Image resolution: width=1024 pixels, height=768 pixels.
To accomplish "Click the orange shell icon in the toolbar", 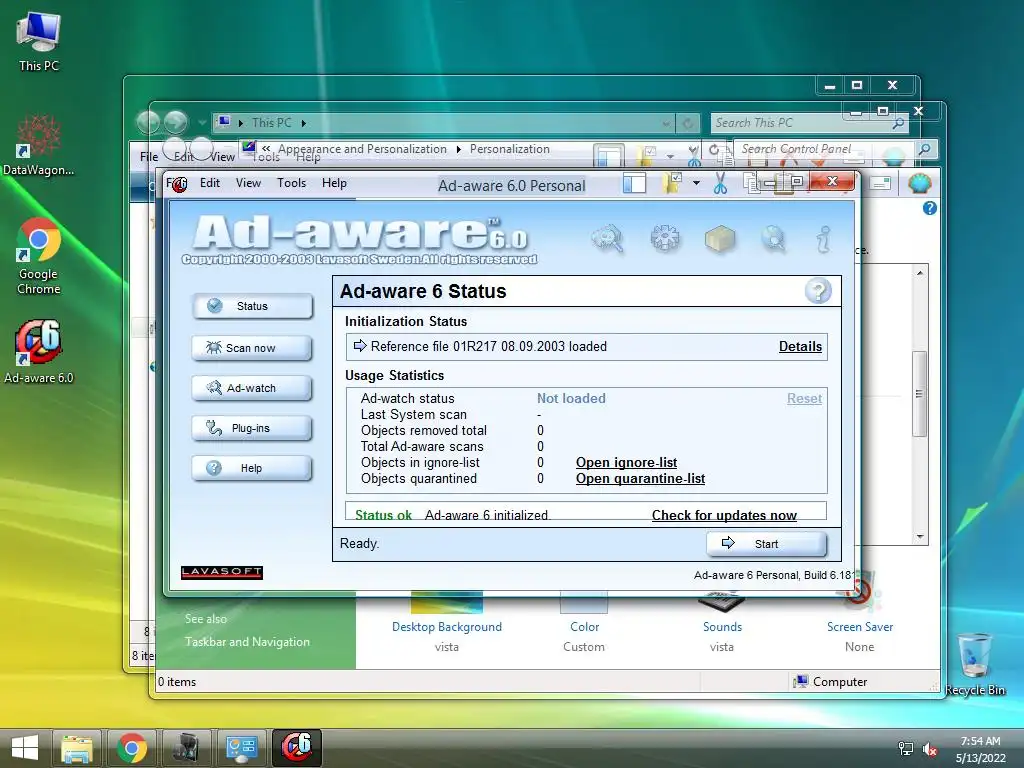I will pyautogui.click(x=920, y=184).
